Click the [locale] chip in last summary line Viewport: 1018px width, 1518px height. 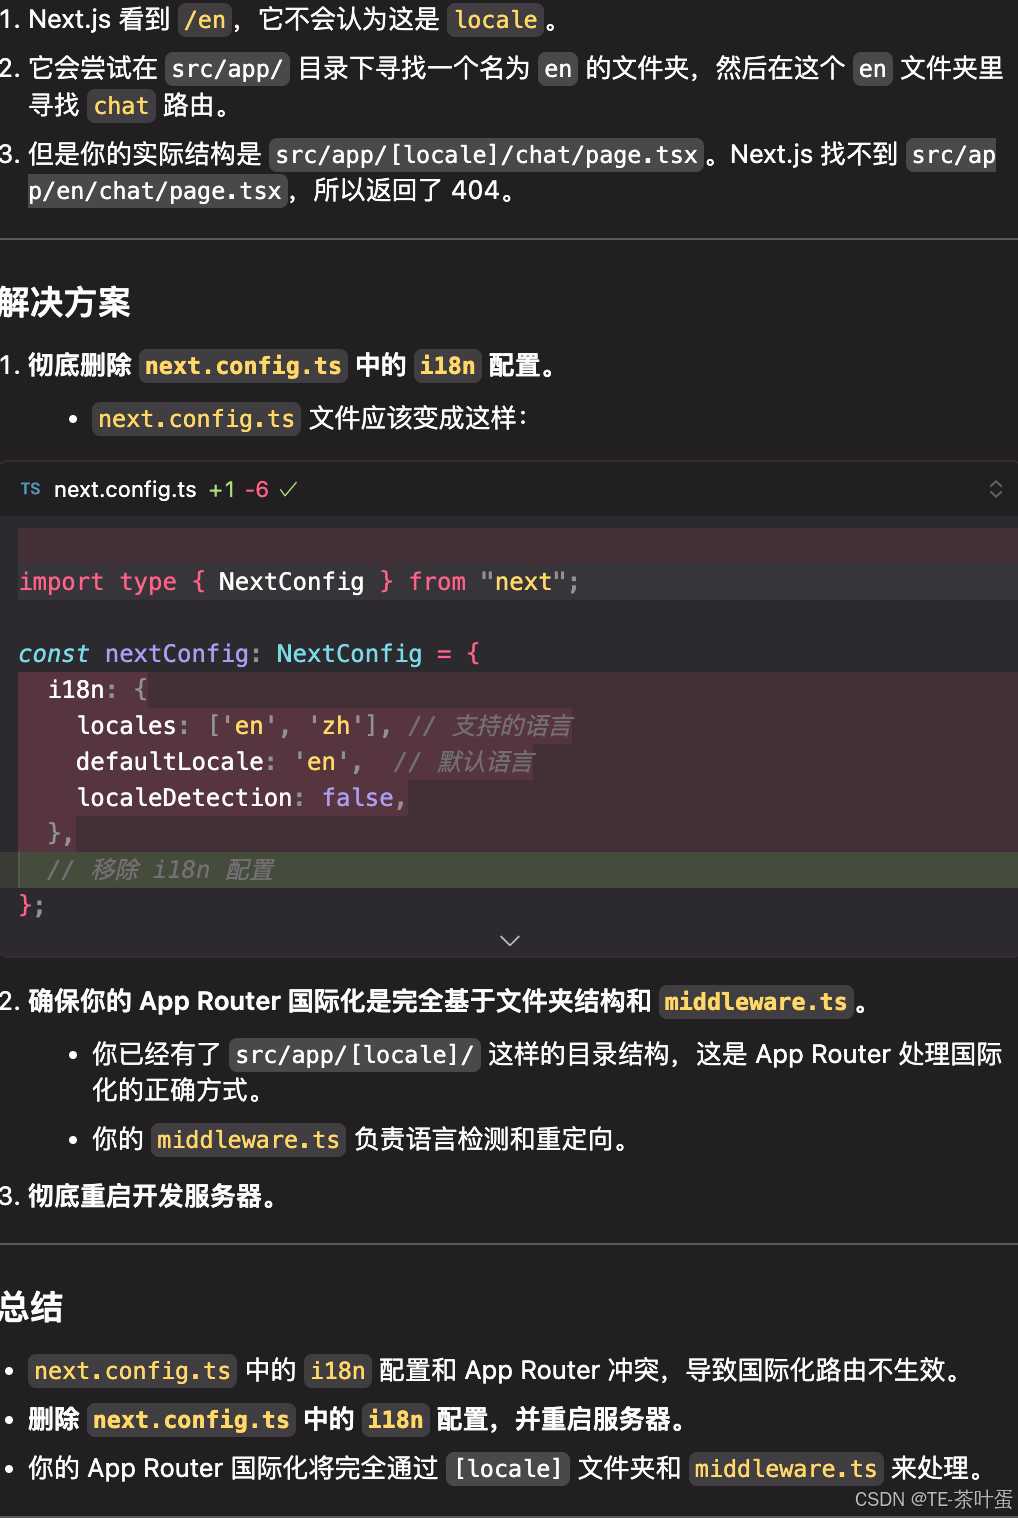(x=507, y=1468)
